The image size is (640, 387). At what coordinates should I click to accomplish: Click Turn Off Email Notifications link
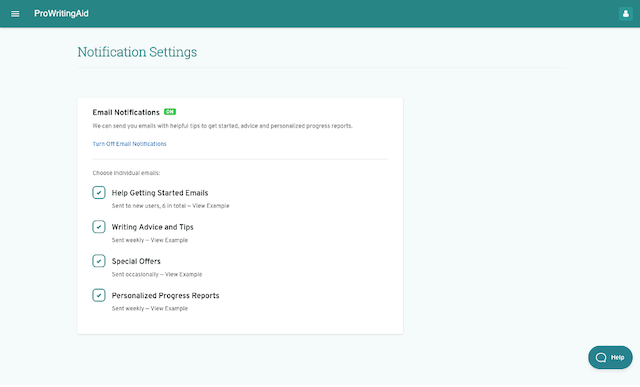129,144
